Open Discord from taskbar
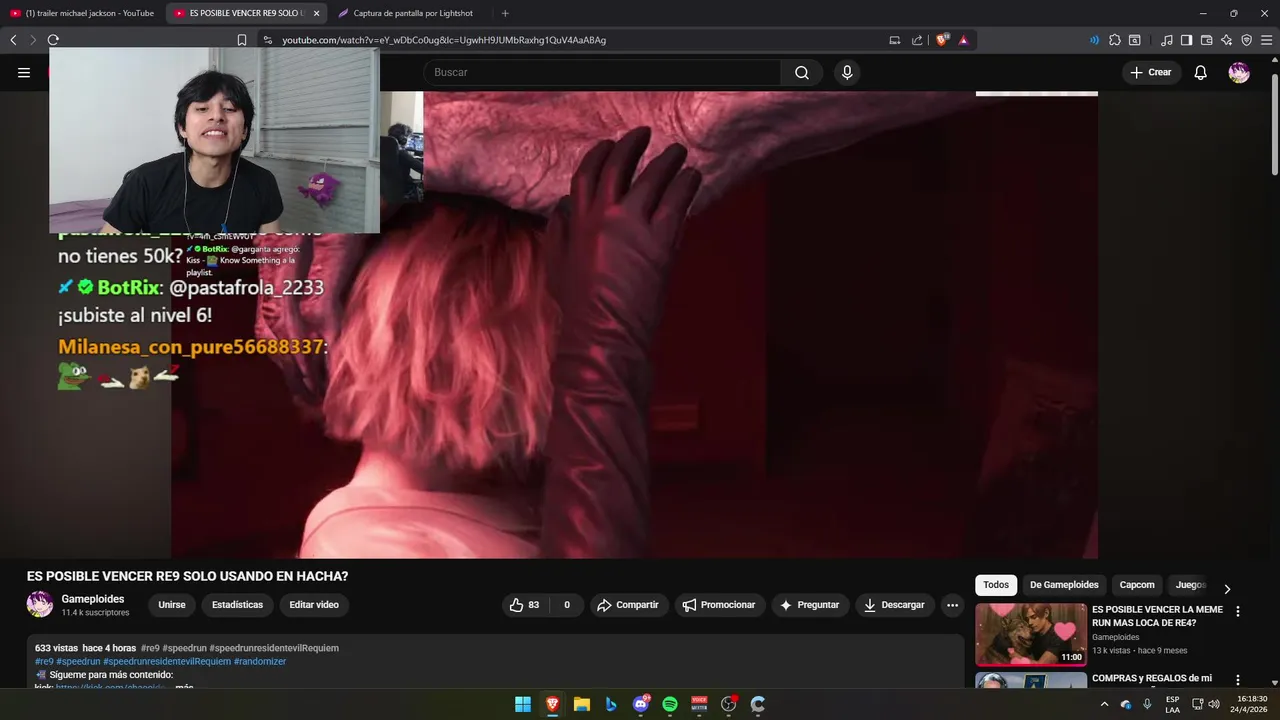Screen dimensions: 1280x720 click(x=641, y=704)
